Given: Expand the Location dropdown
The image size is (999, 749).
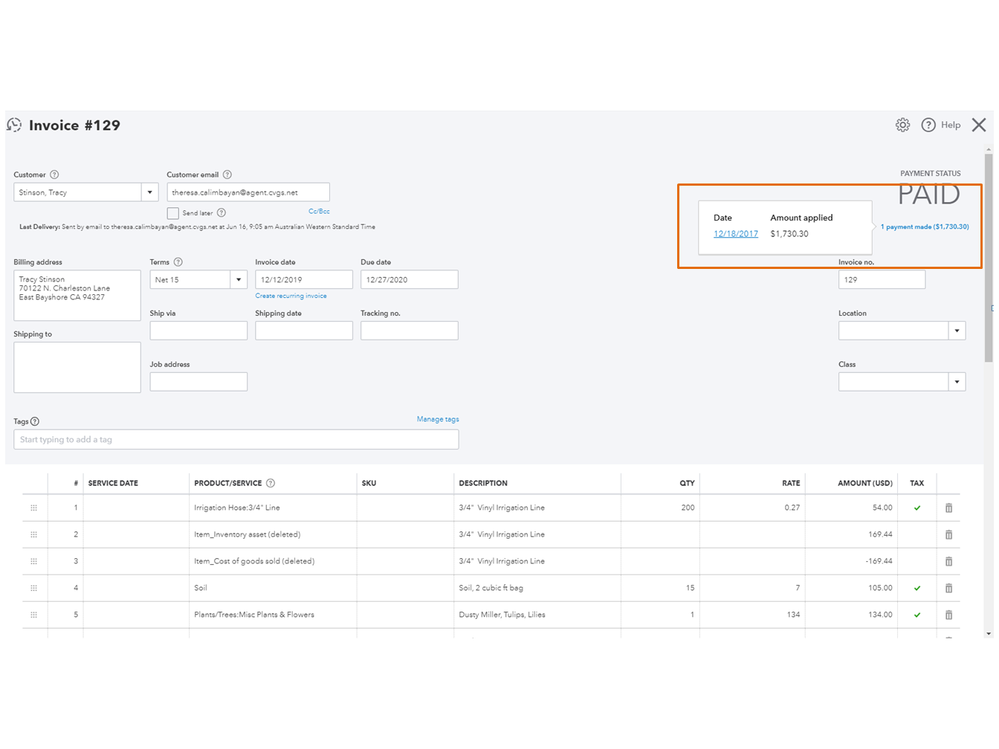Looking at the screenshot, I should click(x=957, y=330).
